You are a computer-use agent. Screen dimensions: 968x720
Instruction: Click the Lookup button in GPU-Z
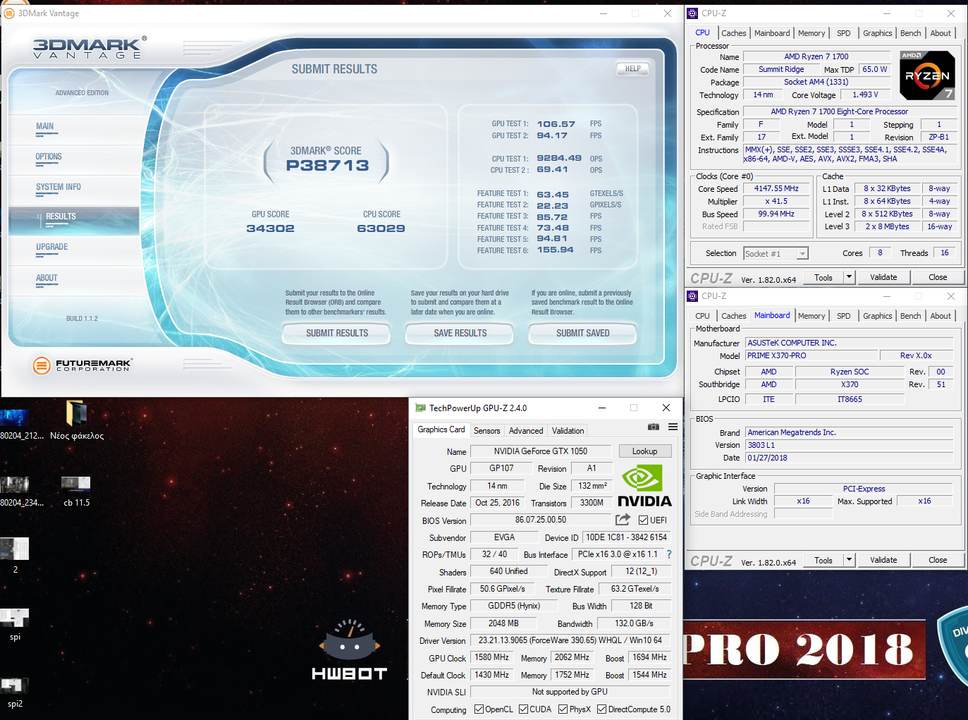pyautogui.click(x=644, y=451)
